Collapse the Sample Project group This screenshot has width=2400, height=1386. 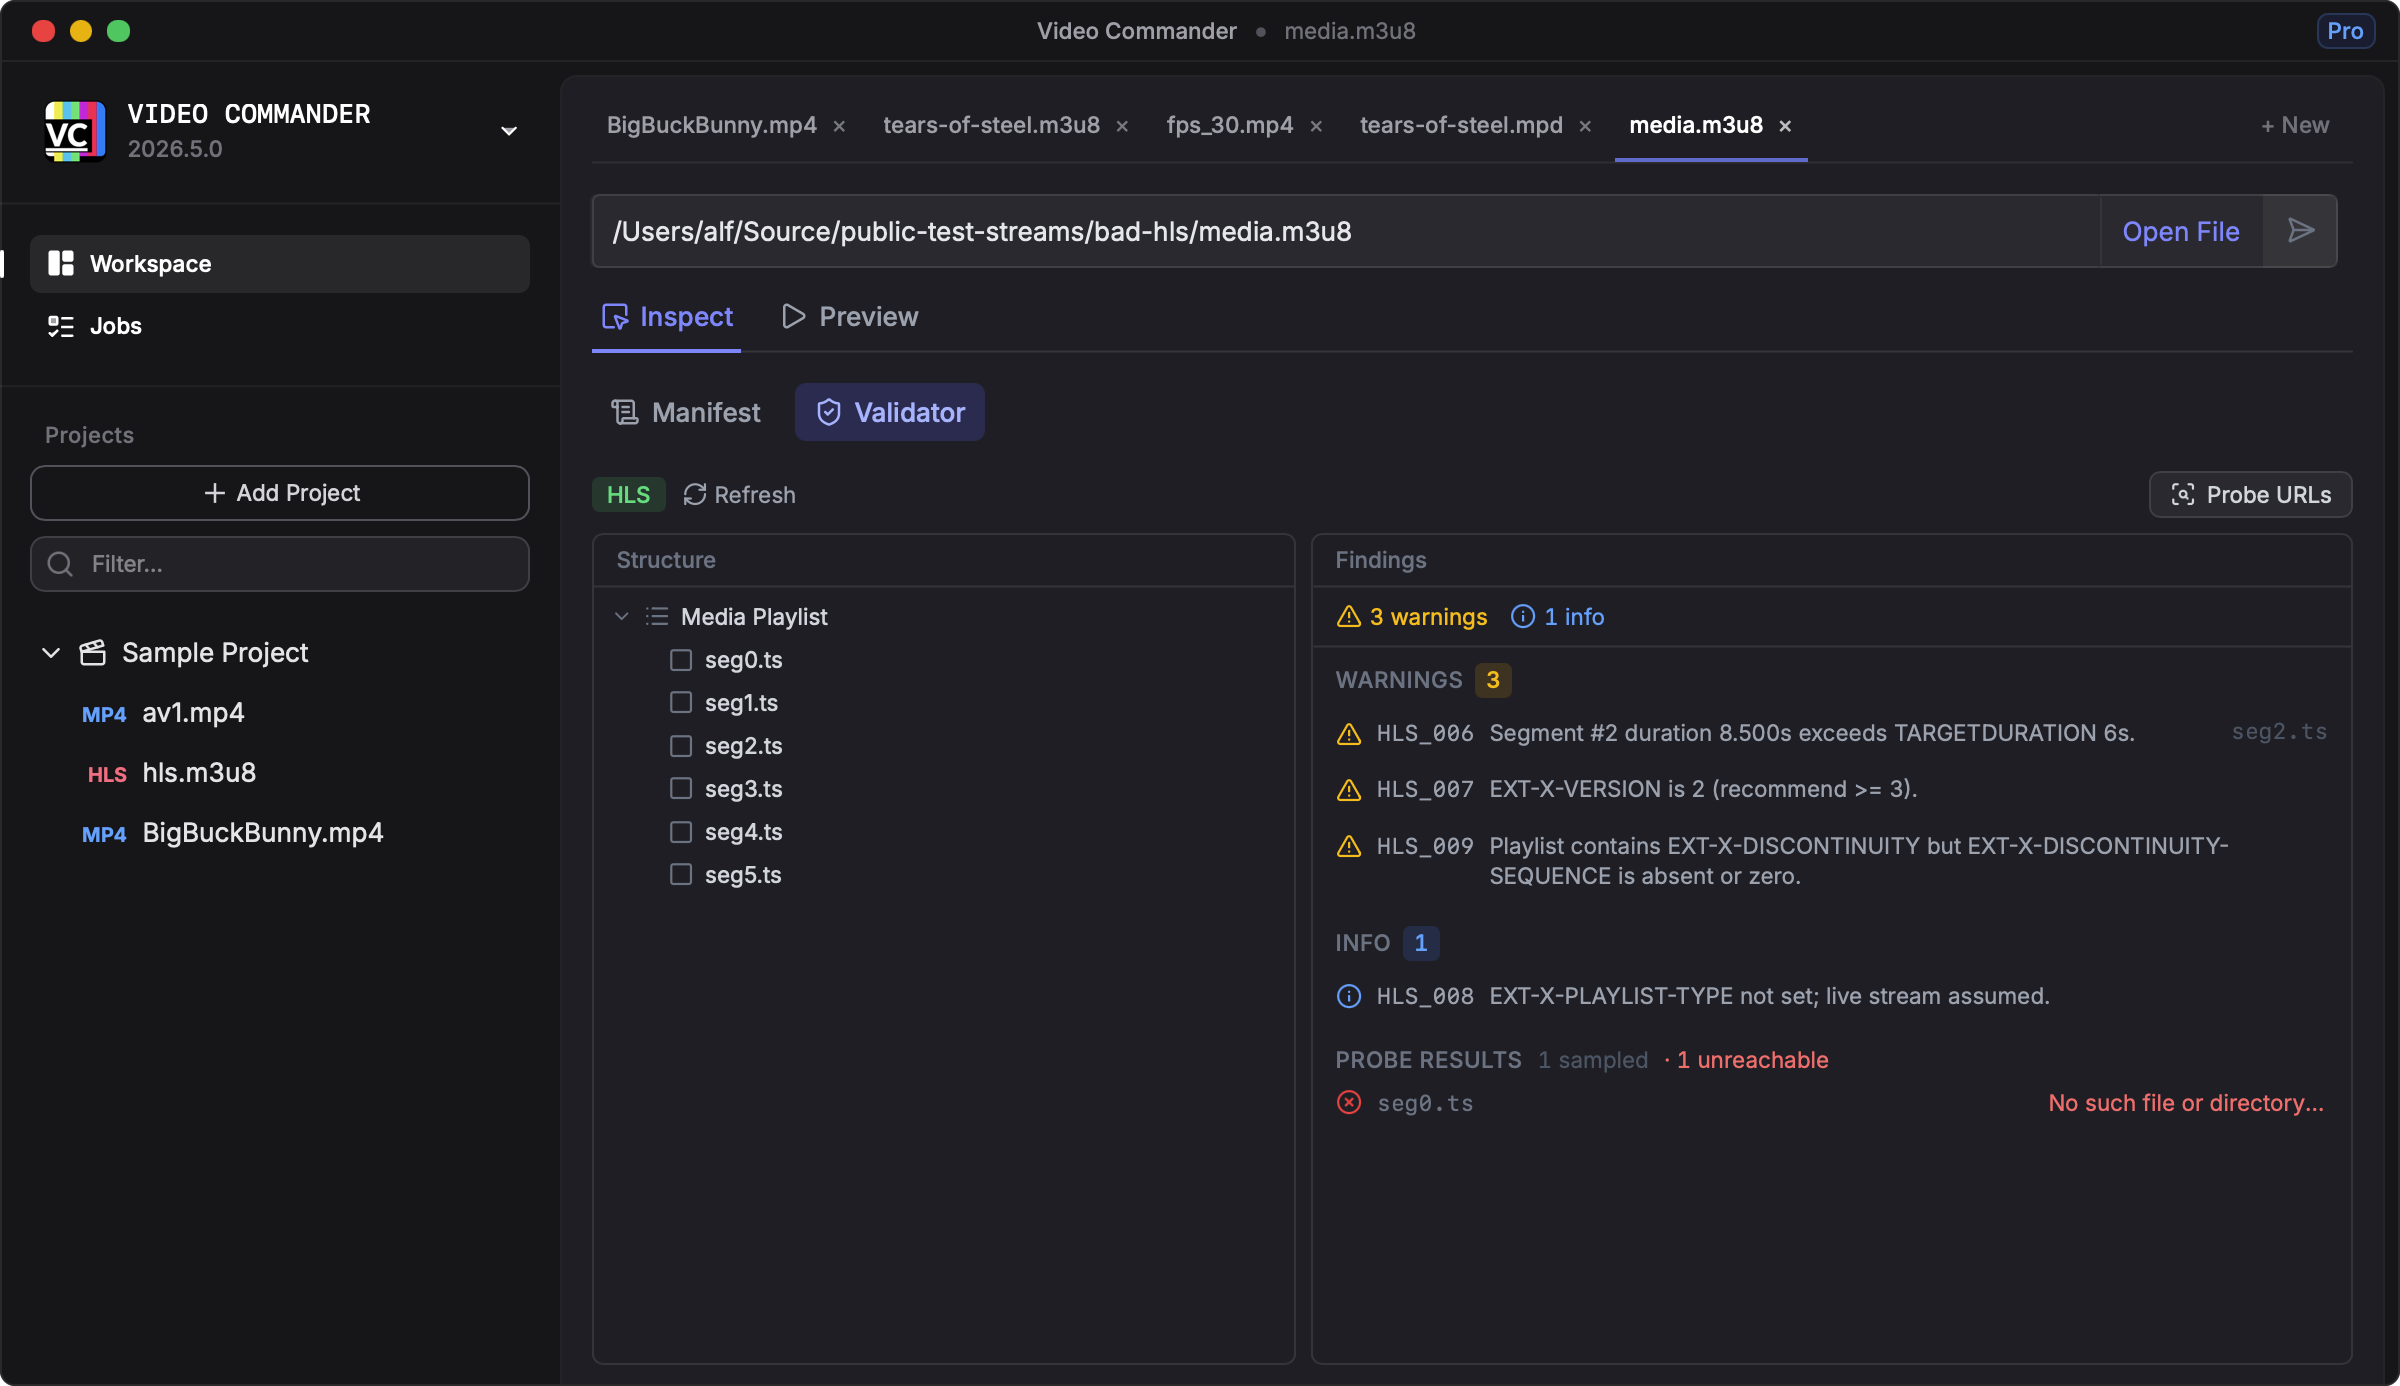pos(50,652)
